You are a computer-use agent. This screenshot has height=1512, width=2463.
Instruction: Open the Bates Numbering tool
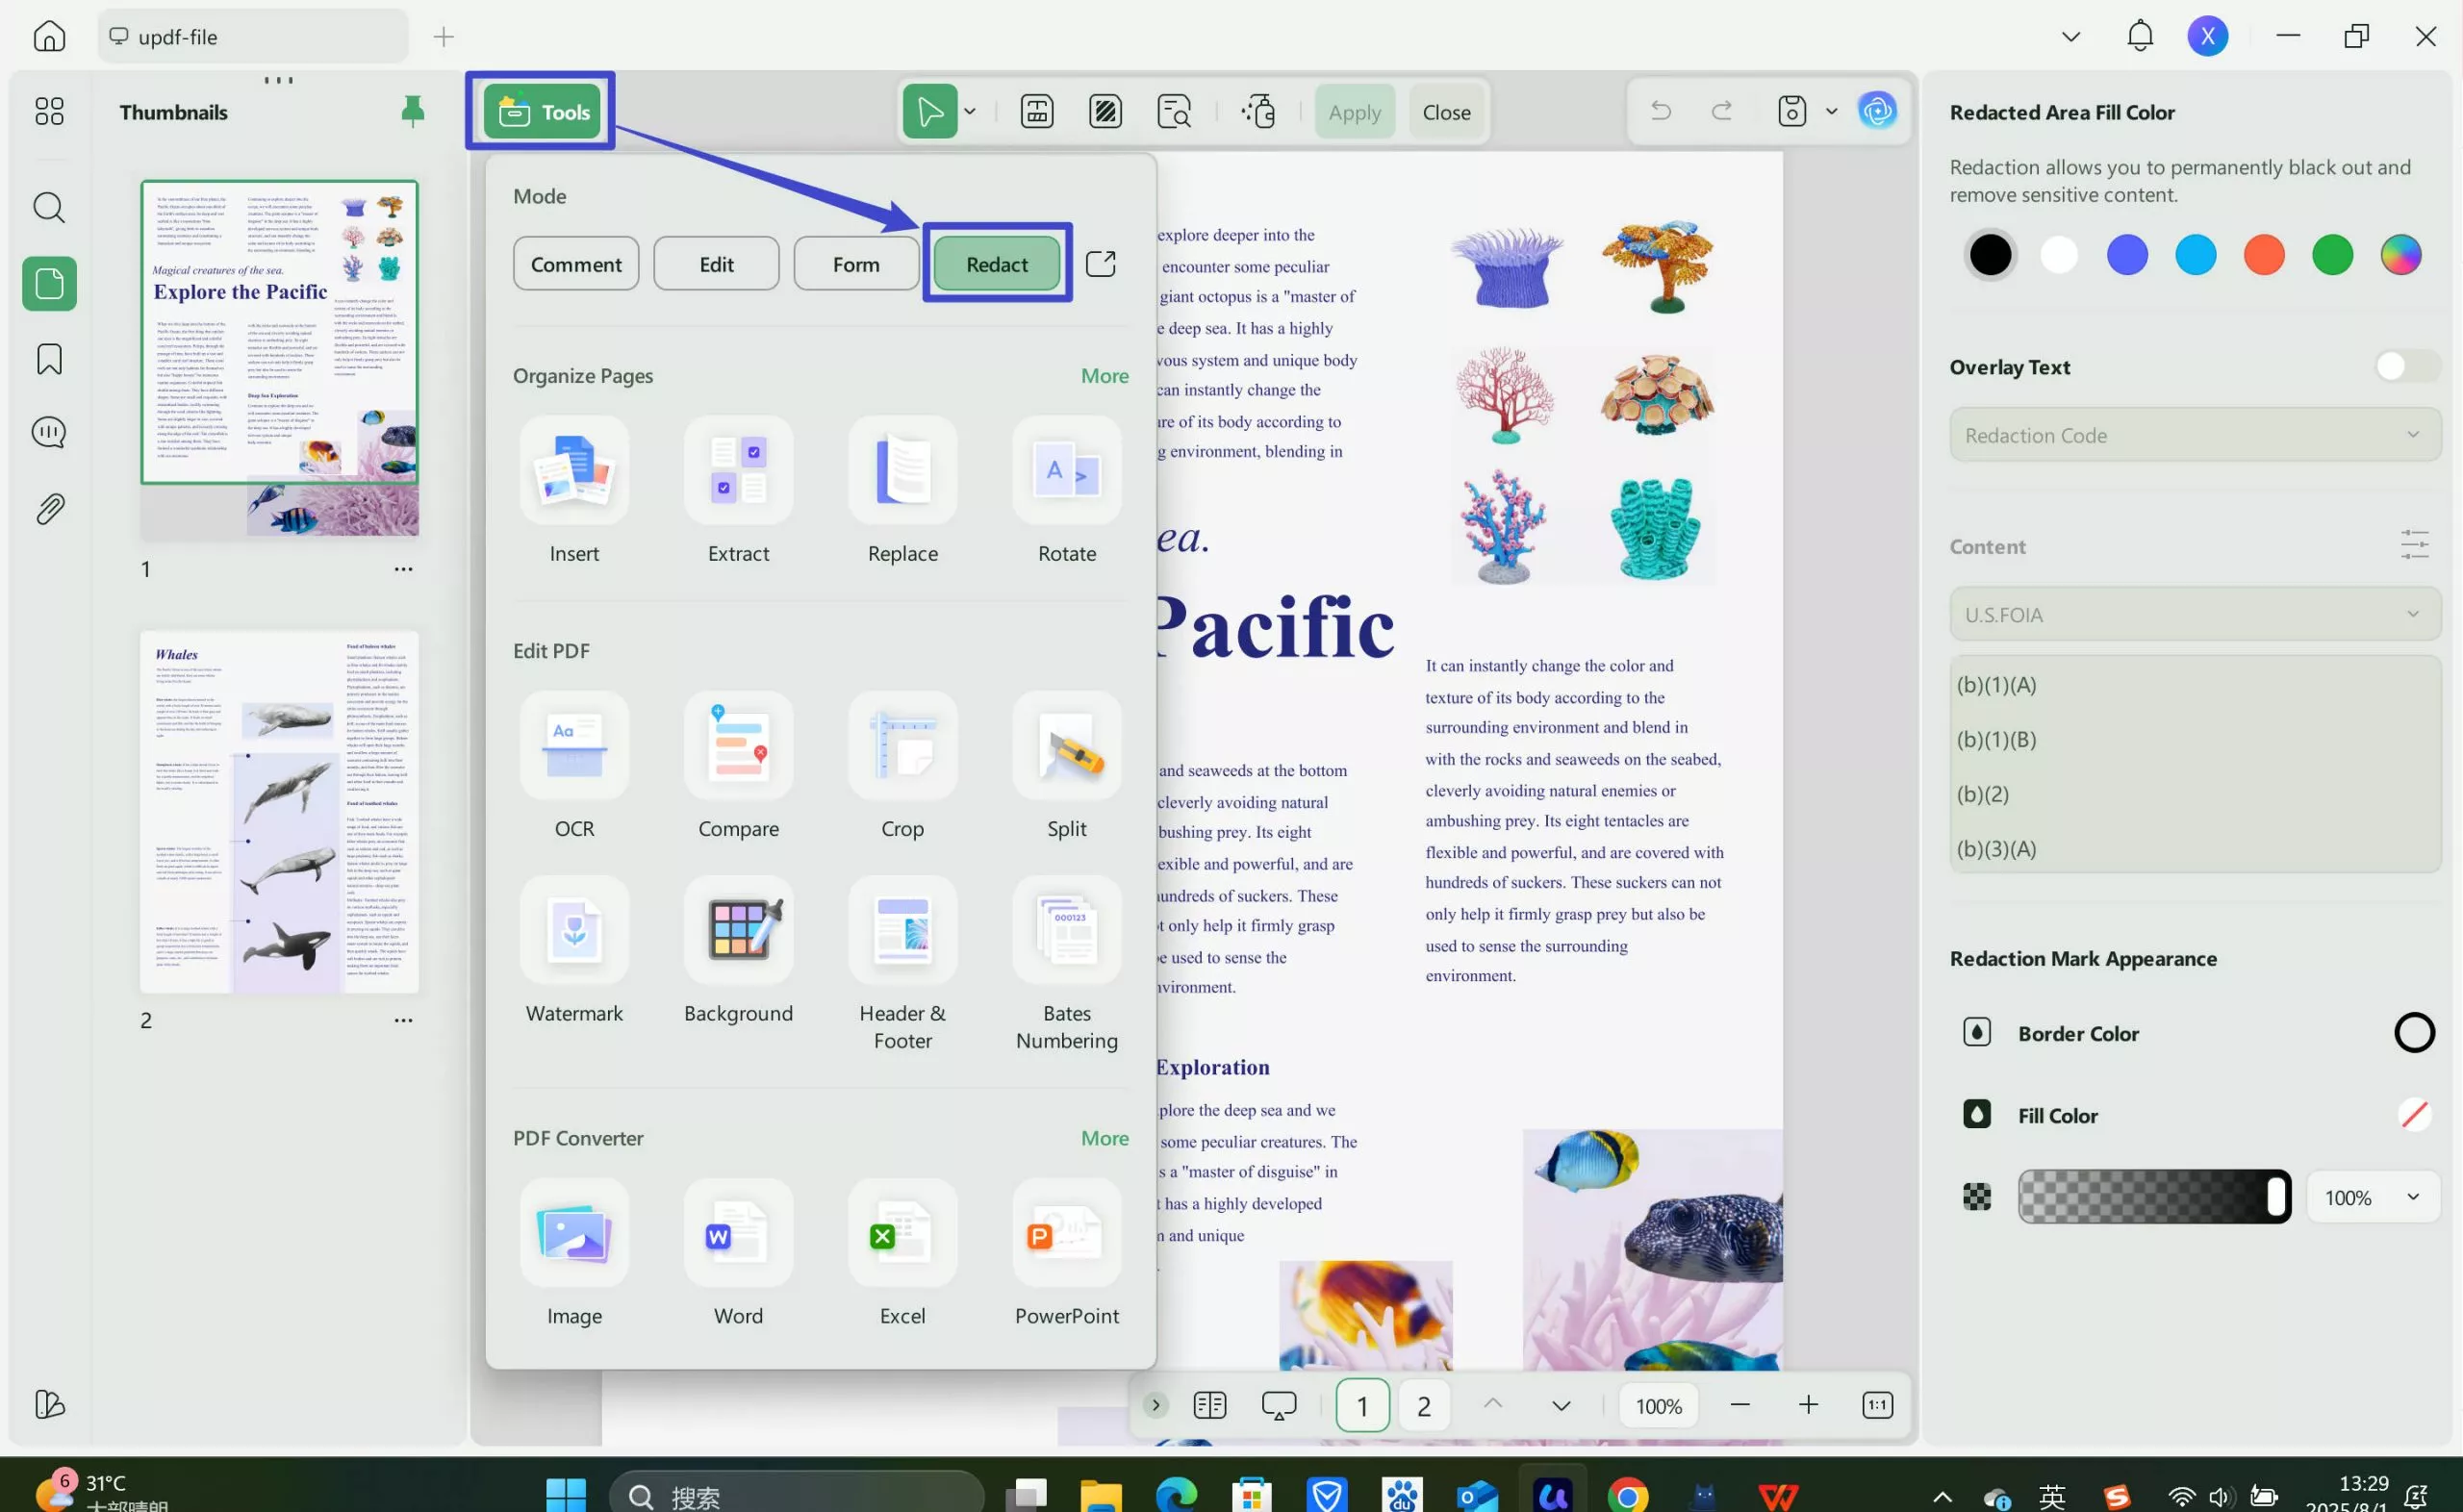coord(1066,931)
